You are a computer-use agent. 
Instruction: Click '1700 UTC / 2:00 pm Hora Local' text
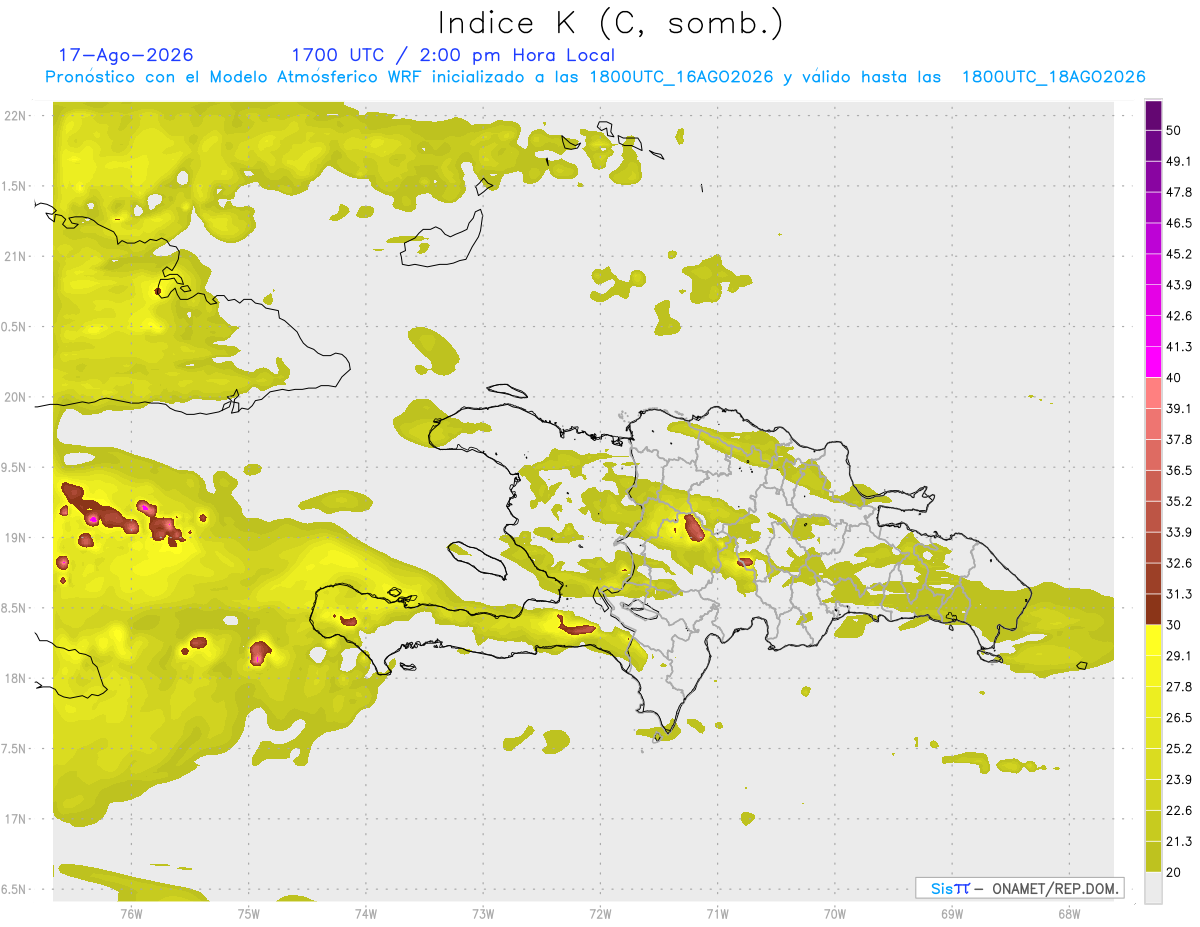click(x=453, y=55)
